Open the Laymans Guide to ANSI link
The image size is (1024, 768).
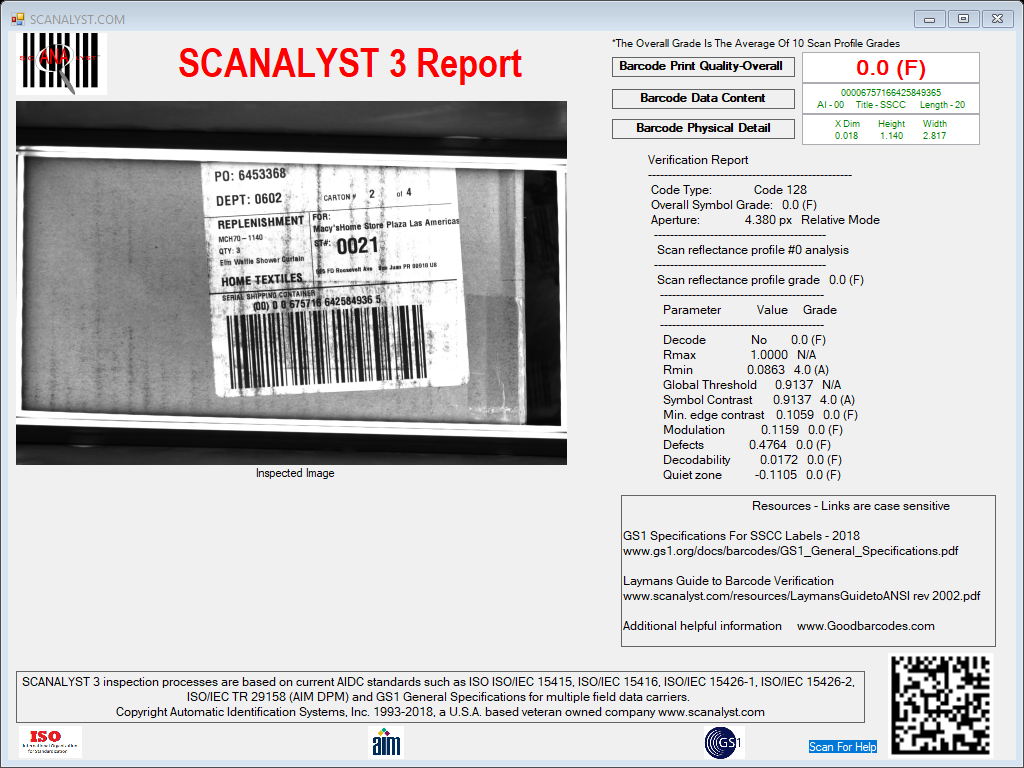[x=801, y=596]
